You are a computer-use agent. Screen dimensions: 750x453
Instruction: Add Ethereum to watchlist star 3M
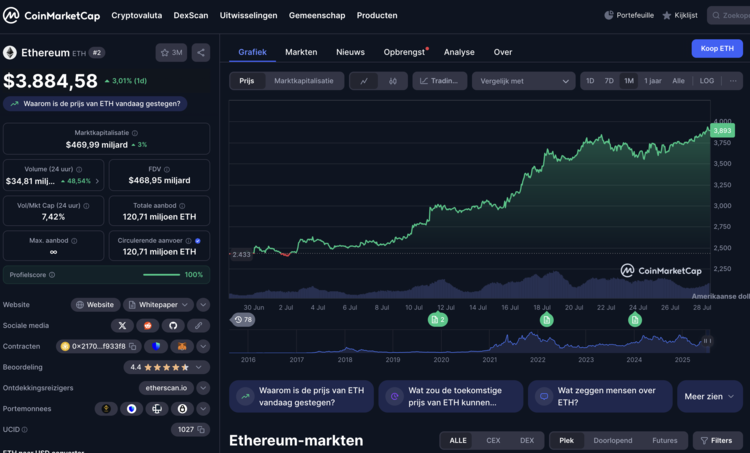pos(171,53)
